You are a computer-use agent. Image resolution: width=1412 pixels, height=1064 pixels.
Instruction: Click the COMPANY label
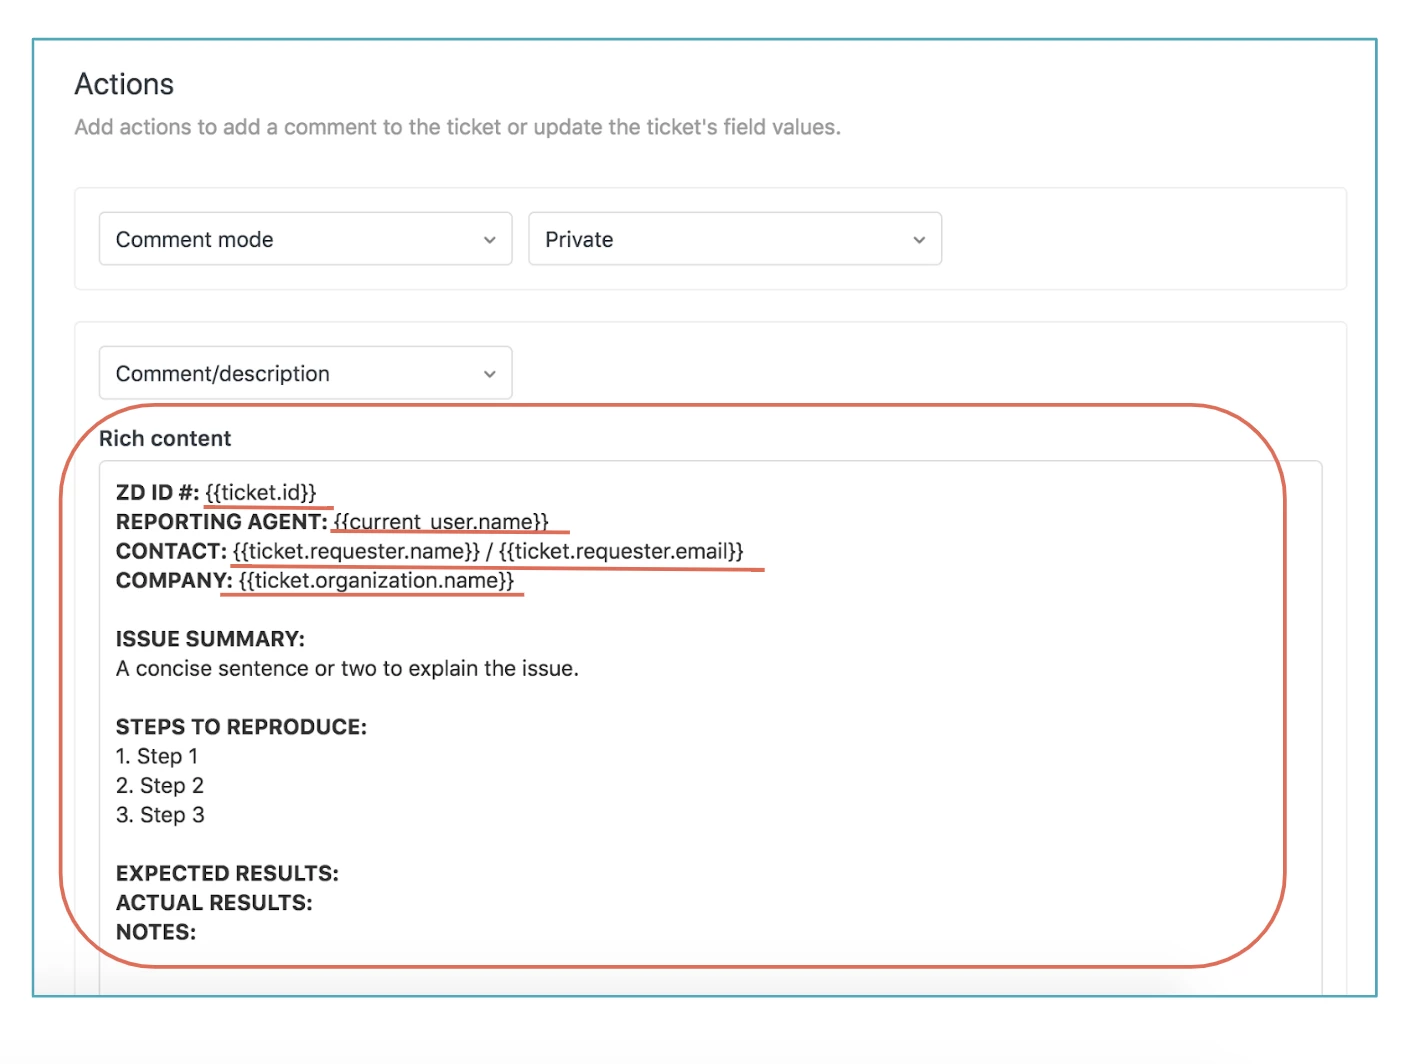tap(174, 581)
